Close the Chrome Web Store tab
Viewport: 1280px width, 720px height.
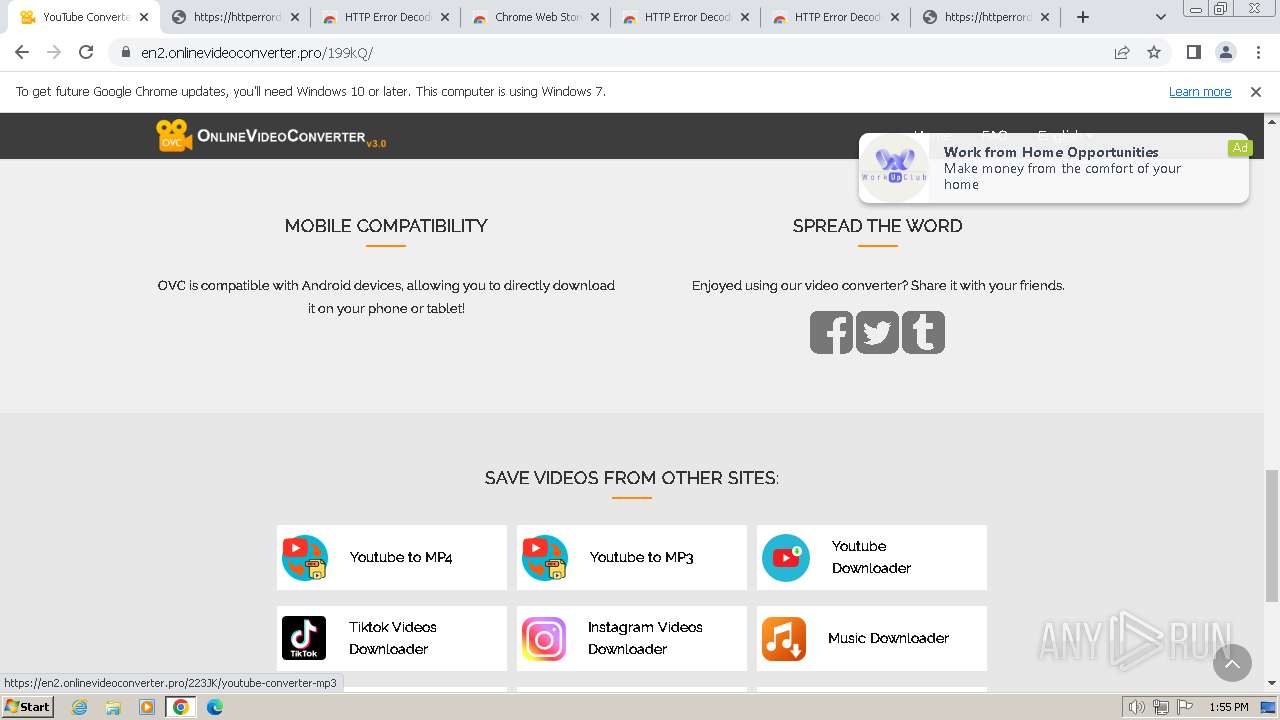[595, 17]
